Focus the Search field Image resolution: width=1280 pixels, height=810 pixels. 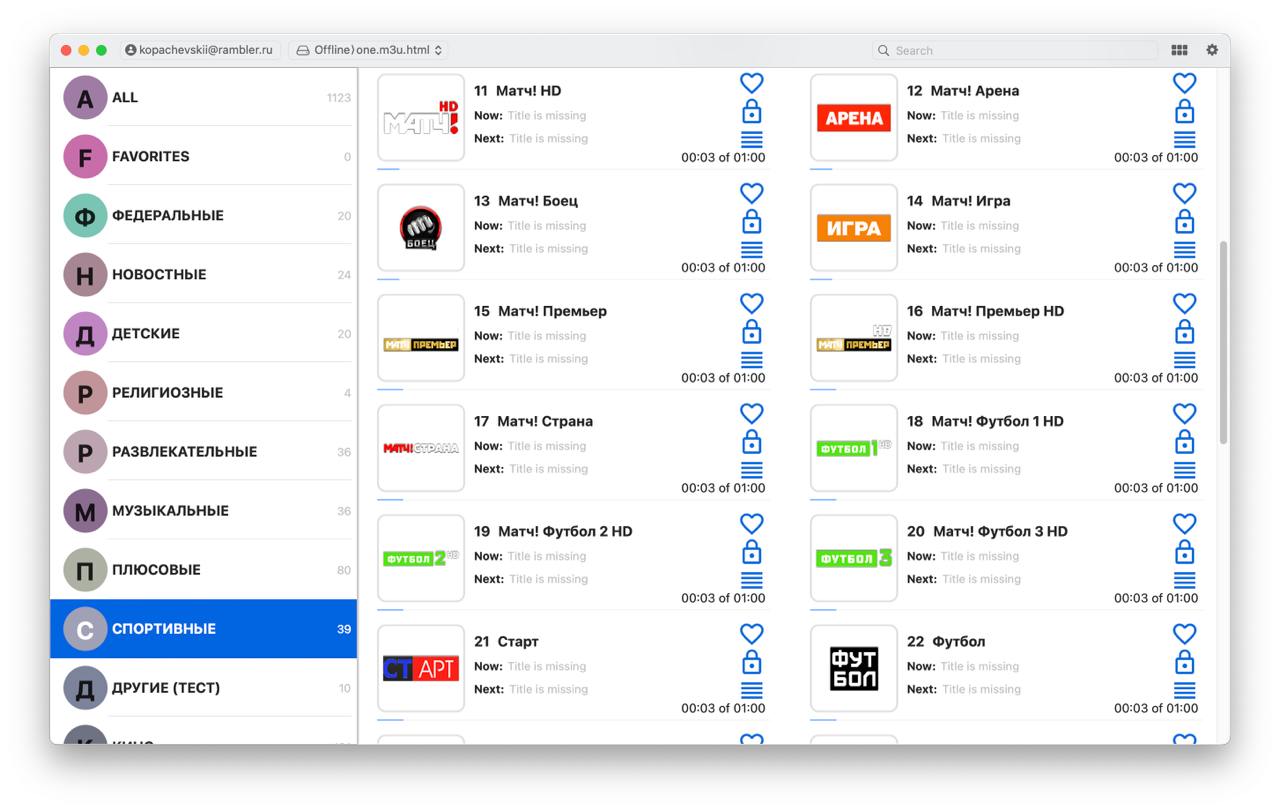click(1015, 50)
